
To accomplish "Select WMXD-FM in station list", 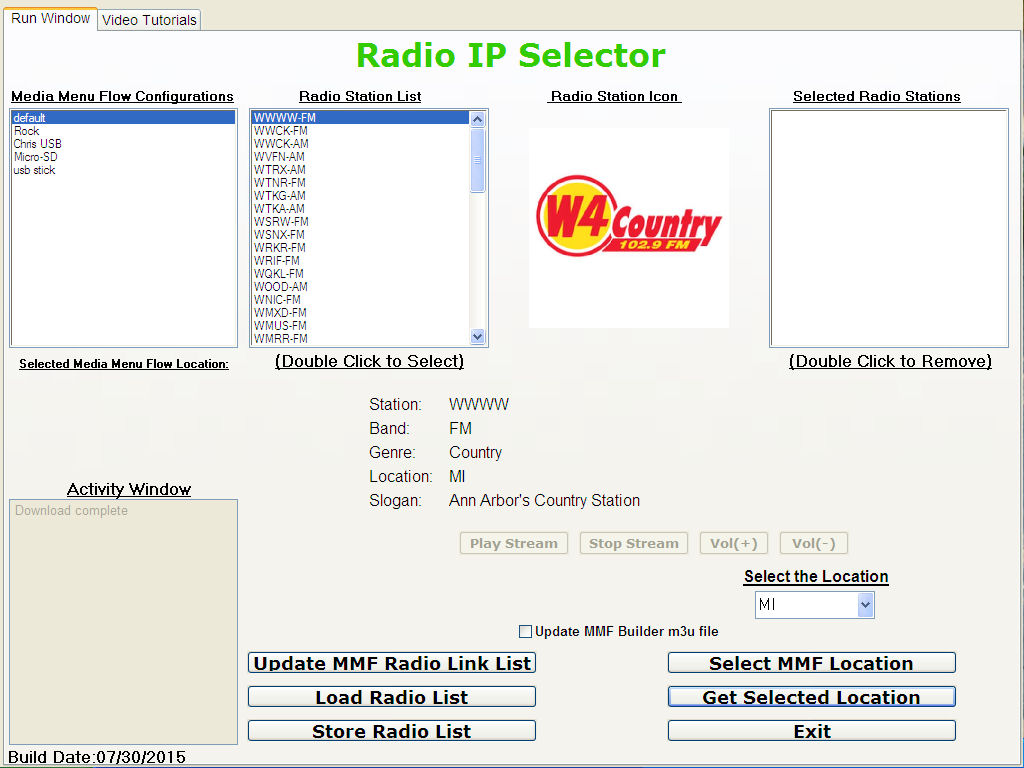I will [x=360, y=313].
